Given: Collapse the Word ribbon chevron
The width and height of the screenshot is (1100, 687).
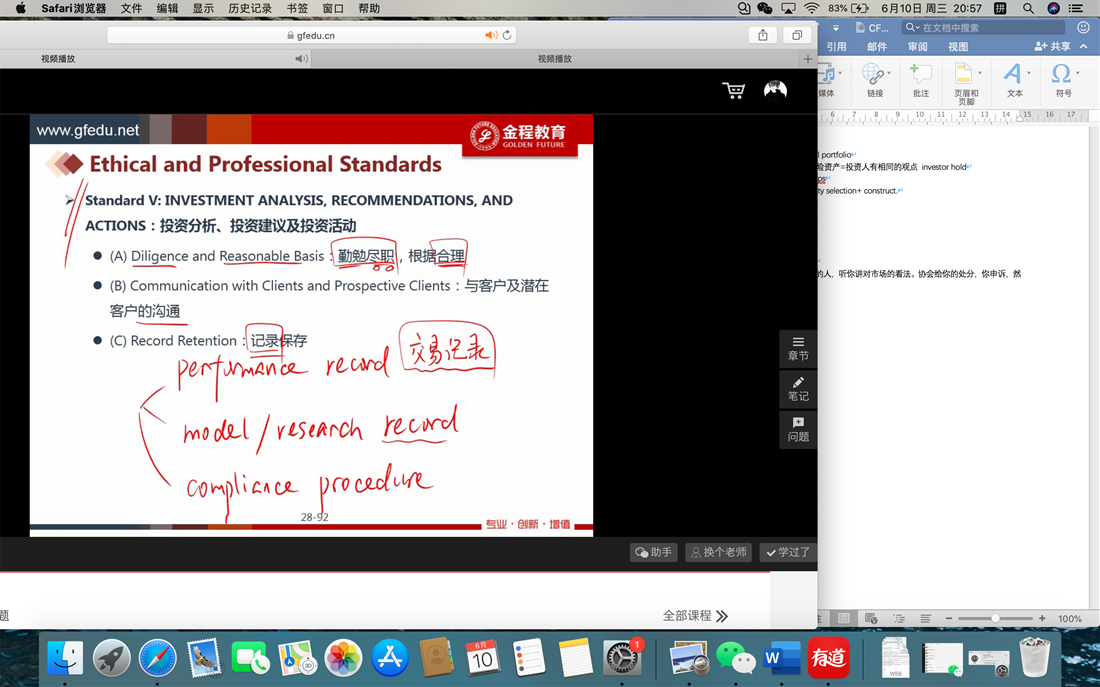Looking at the screenshot, I should 1084,47.
